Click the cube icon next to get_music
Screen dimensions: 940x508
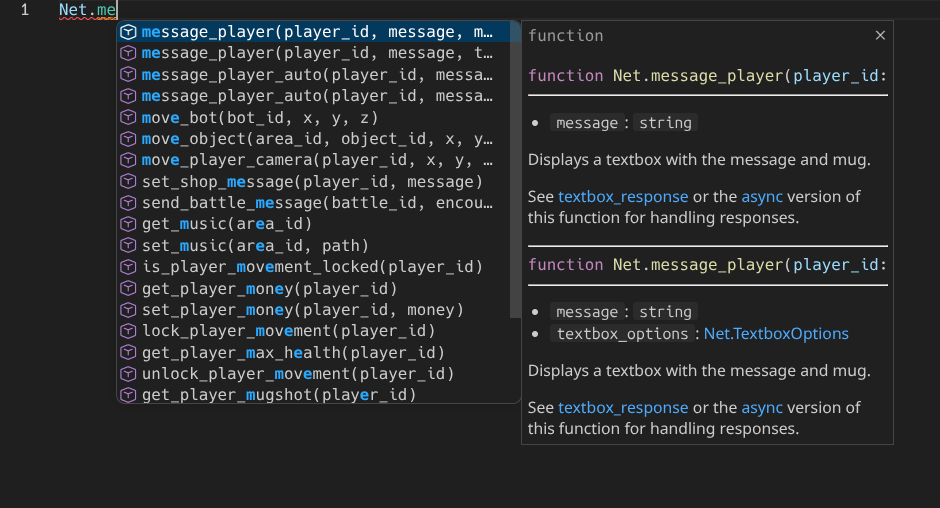pos(128,224)
